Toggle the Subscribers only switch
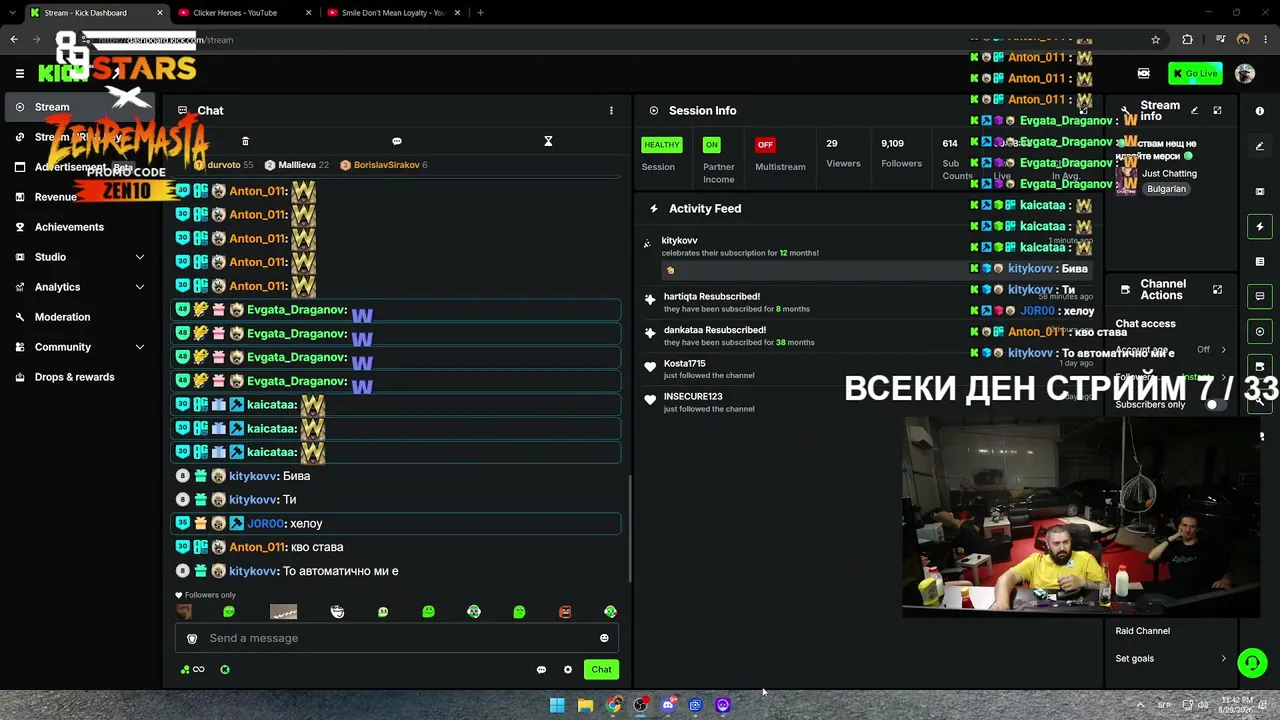This screenshot has height=720, width=1280. tap(1214, 404)
